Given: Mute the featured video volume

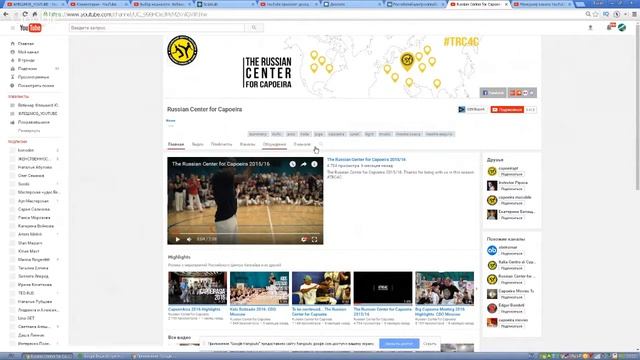Looking at the screenshot, I should tap(189, 239).
